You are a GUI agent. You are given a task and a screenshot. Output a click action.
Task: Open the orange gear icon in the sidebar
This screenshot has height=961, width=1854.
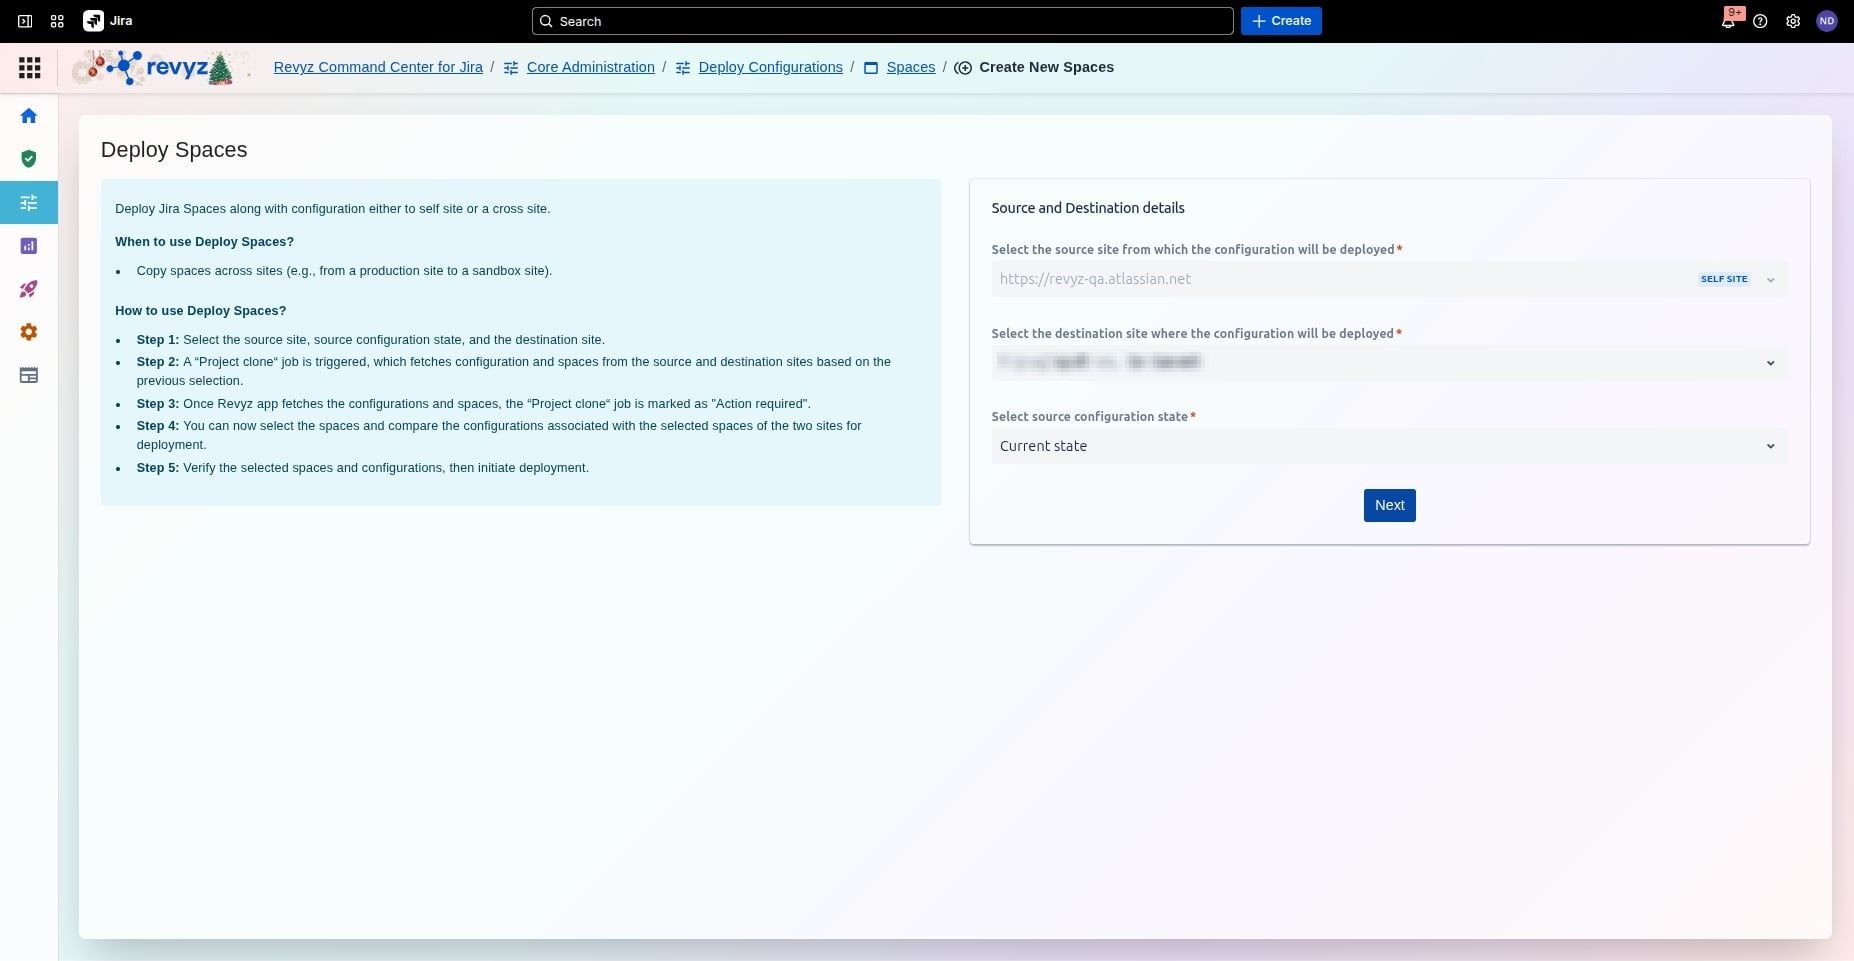point(29,332)
